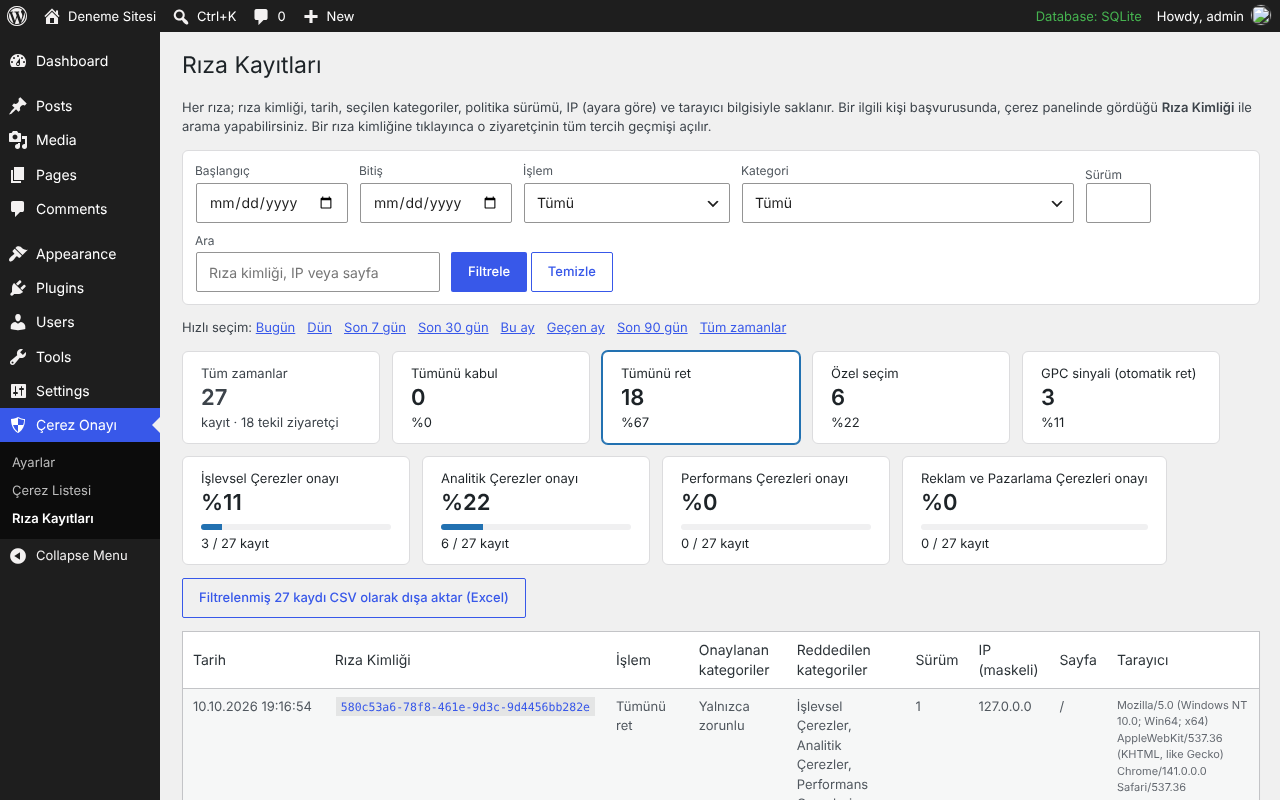
Task: Click the Plugins plug icon
Action: tap(18, 288)
